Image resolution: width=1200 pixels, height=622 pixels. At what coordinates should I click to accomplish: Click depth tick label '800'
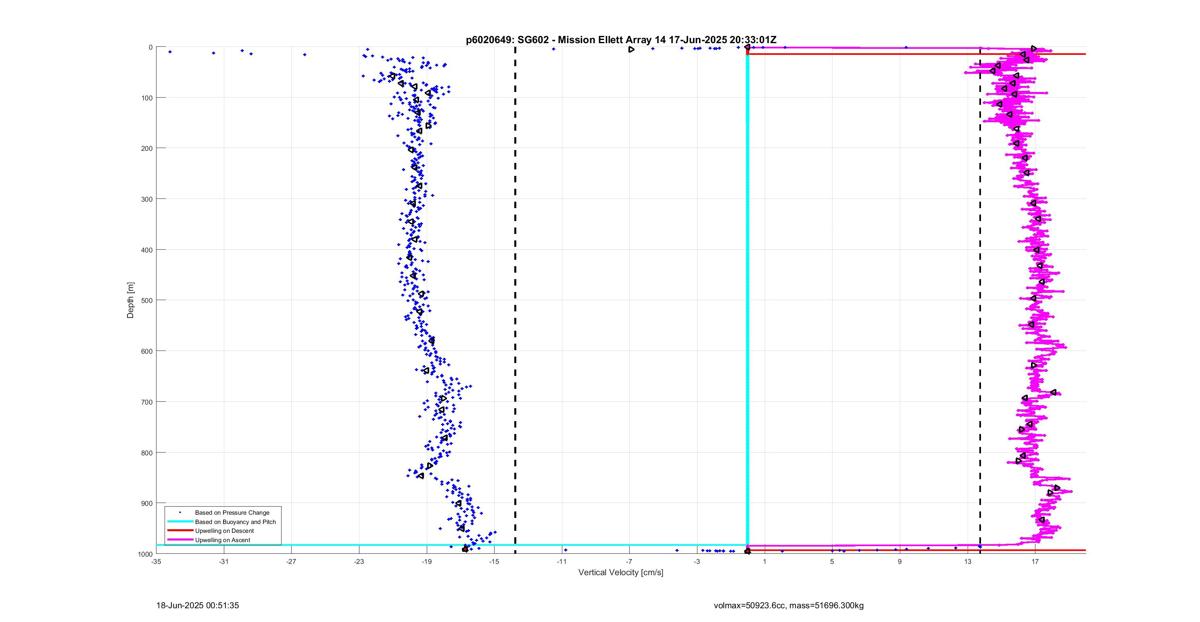[145, 452]
